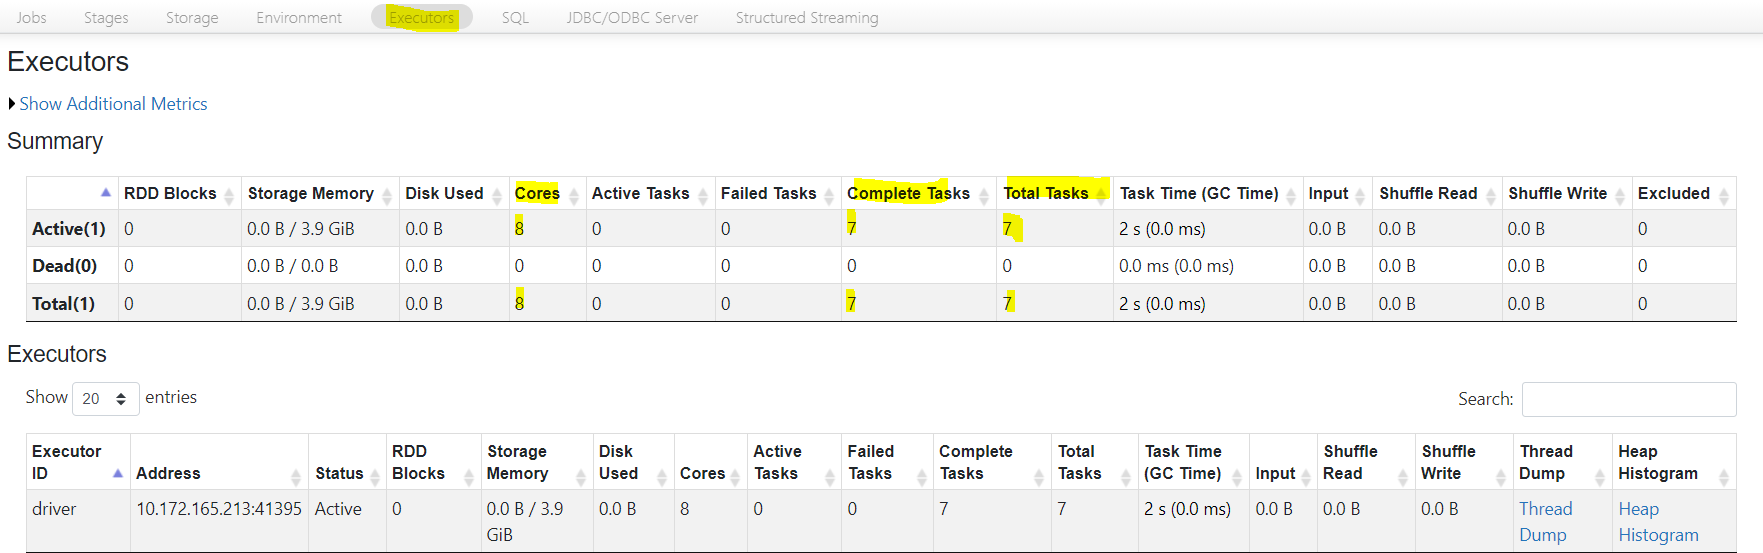The height and width of the screenshot is (553, 1763).
Task: Click the Search input field
Action: 1628,399
